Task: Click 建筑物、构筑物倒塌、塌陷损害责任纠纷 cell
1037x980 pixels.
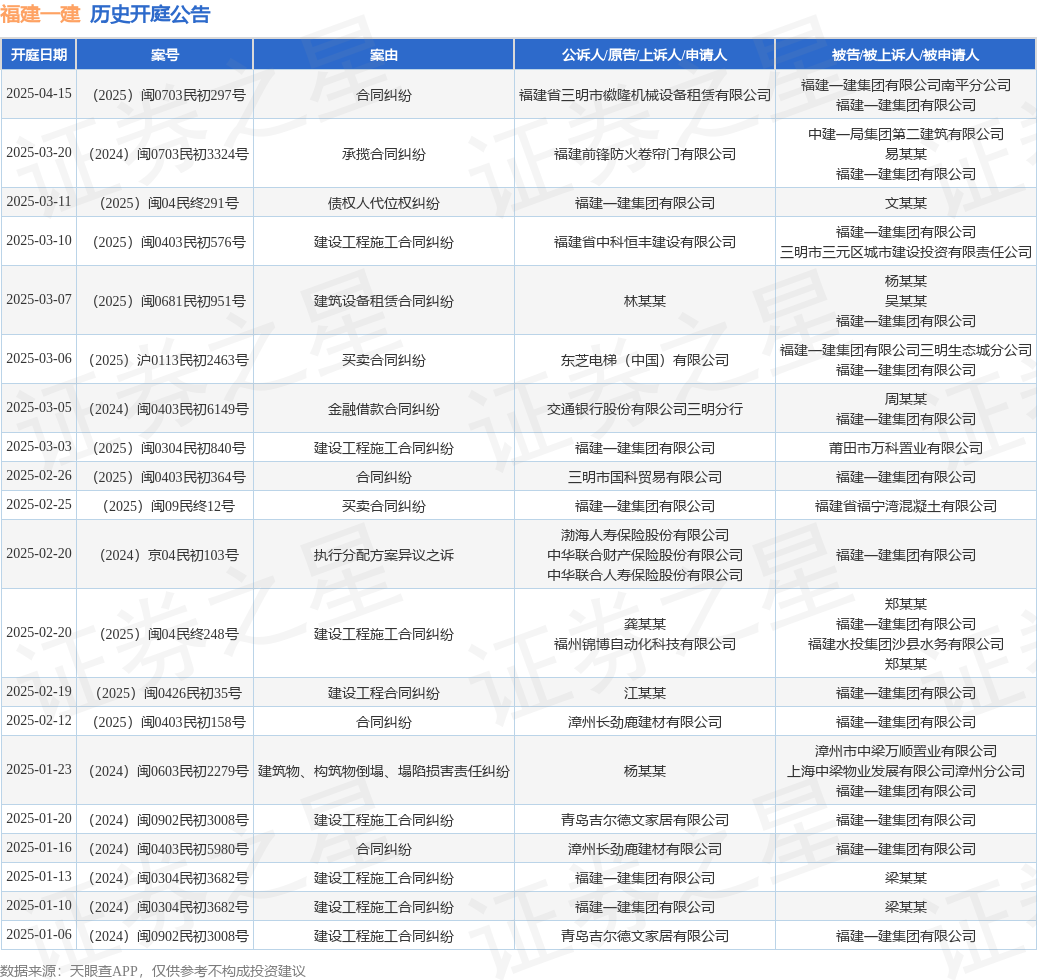Action: [x=384, y=771]
